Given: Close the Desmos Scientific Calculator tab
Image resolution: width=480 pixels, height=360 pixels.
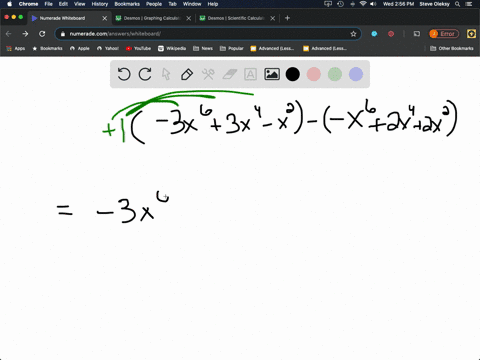Looking at the screenshot, I should tap(273, 18).
